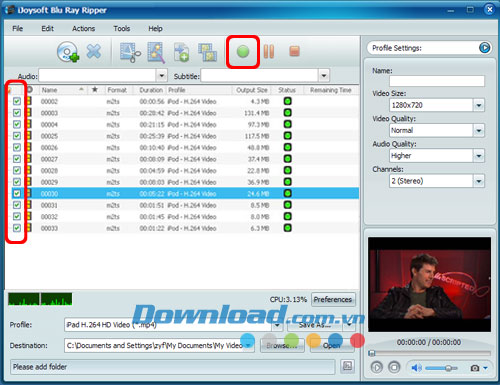The height and width of the screenshot is (385, 500).
Task: Open the Clip scissors tool
Action: pos(130,52)
